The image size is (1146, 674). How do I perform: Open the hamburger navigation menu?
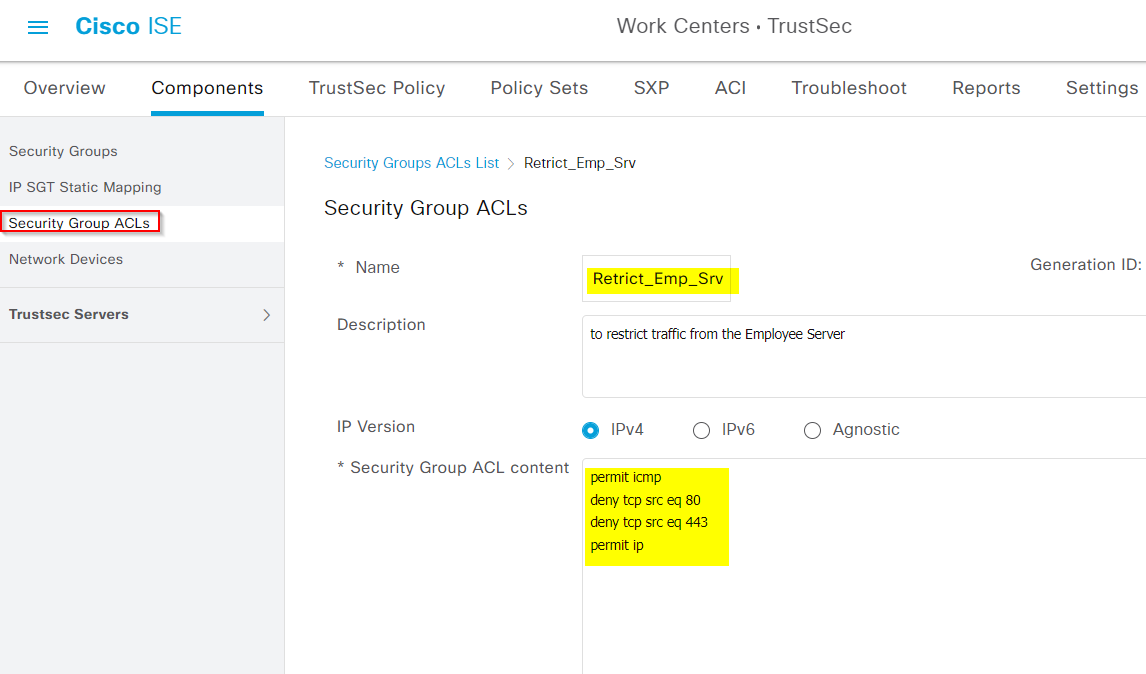tap(38, 27)
